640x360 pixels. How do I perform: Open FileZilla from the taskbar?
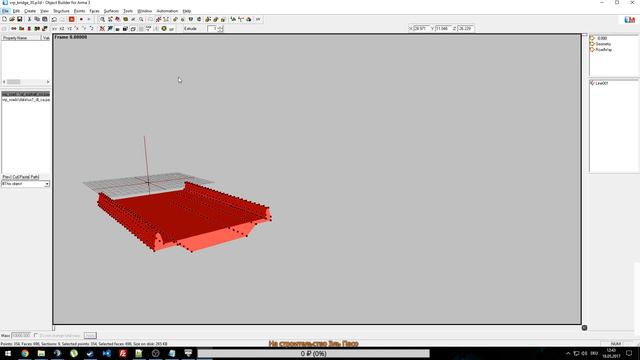coord(122,353)
